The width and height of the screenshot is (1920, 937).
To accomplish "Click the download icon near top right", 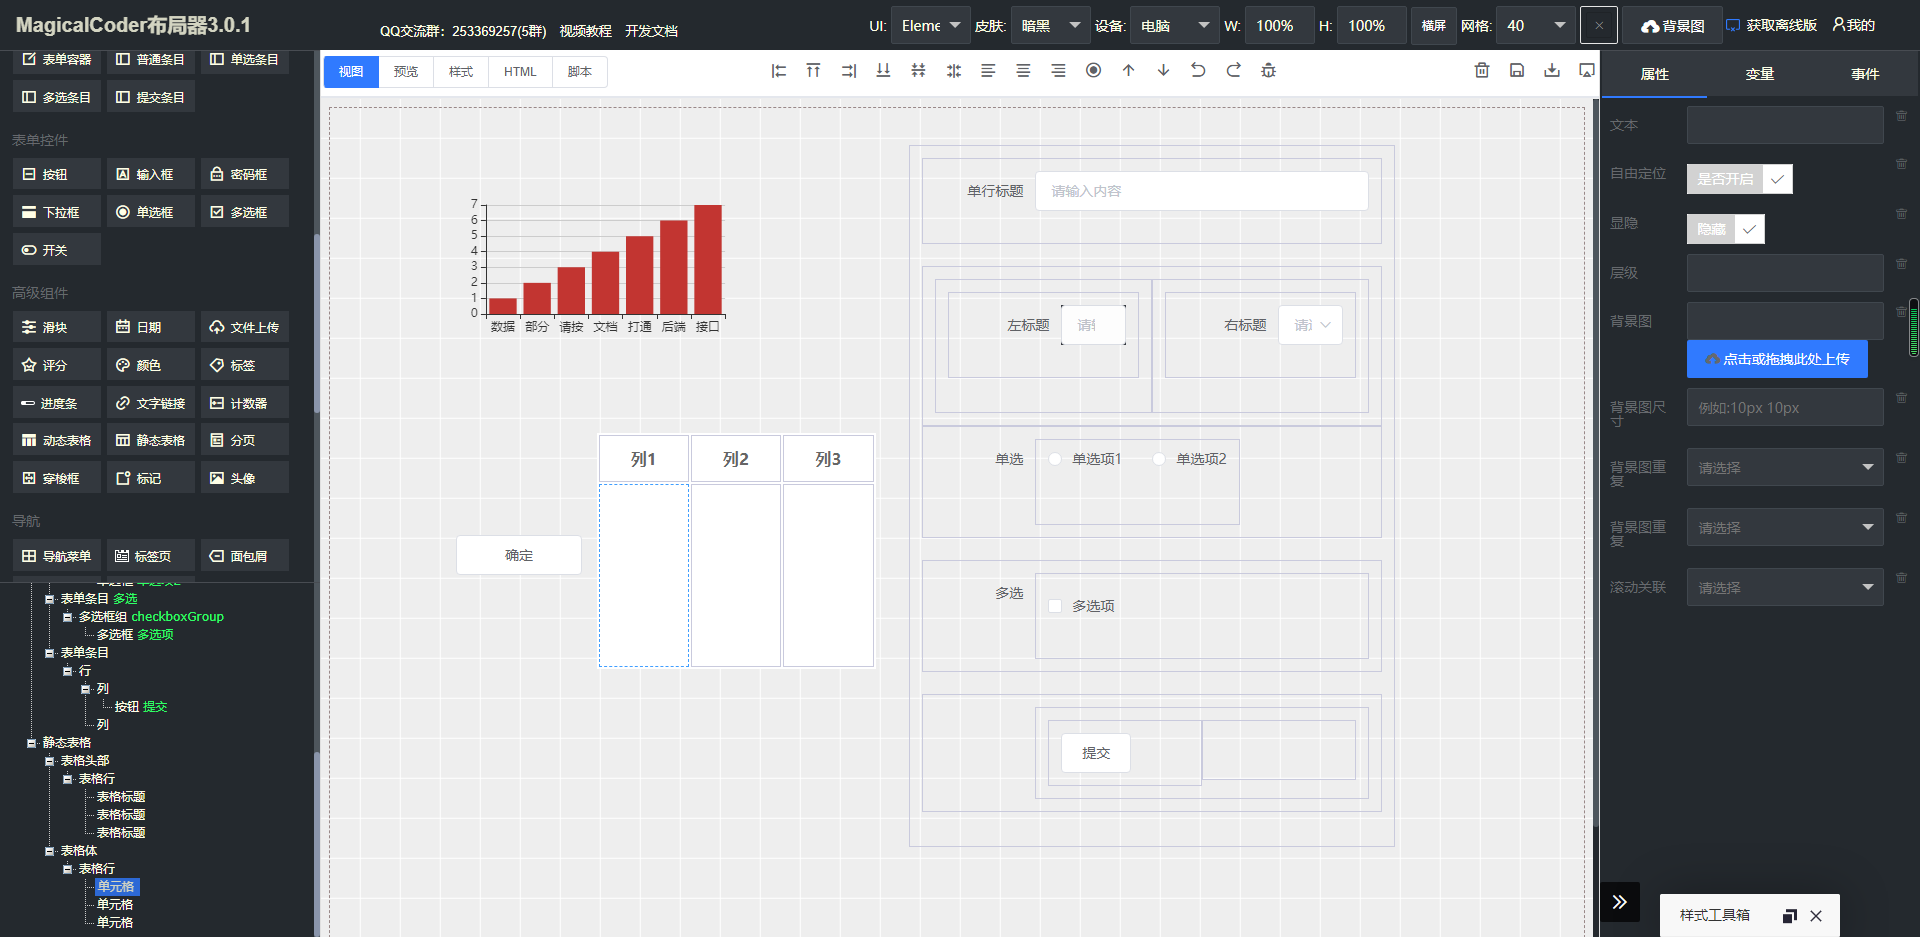I will click(1551, 70).
